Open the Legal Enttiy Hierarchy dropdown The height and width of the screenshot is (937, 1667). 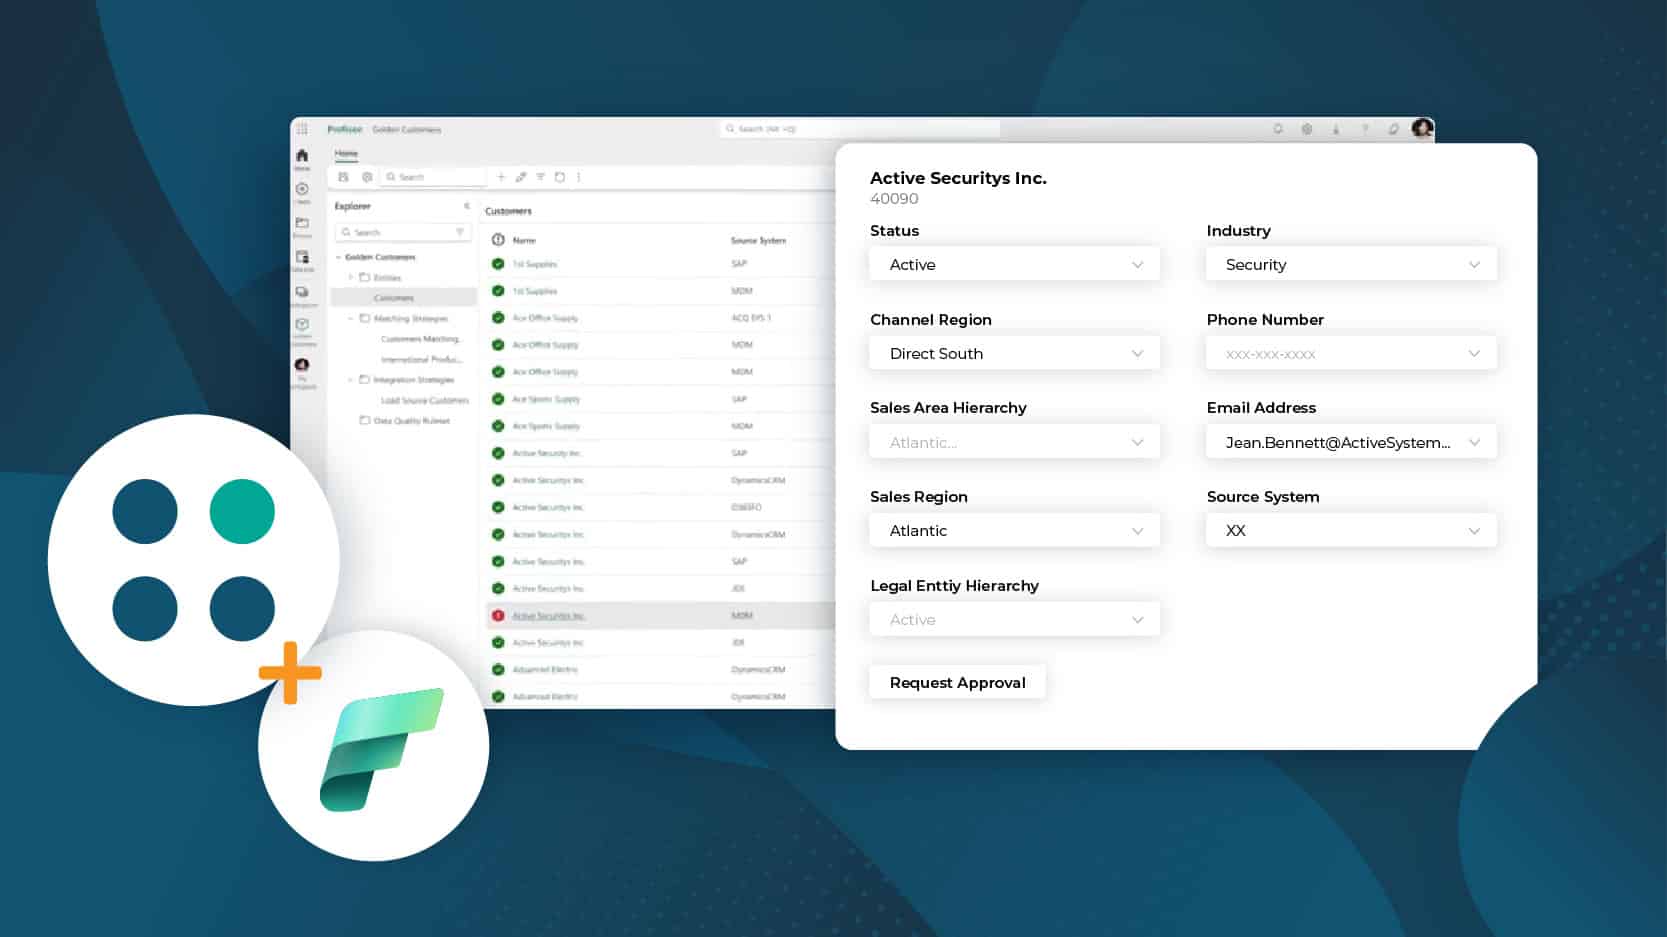(1014, 619)
